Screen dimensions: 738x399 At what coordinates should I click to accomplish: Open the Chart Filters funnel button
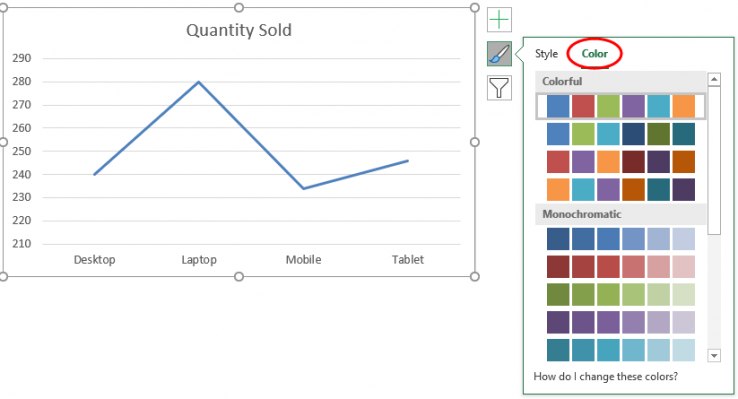499,88
